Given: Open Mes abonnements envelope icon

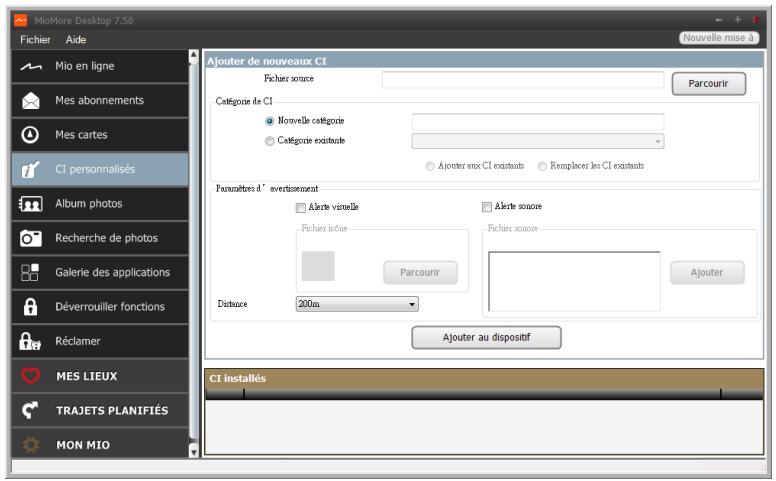Looking at the screenshot, I should (30, 101).
